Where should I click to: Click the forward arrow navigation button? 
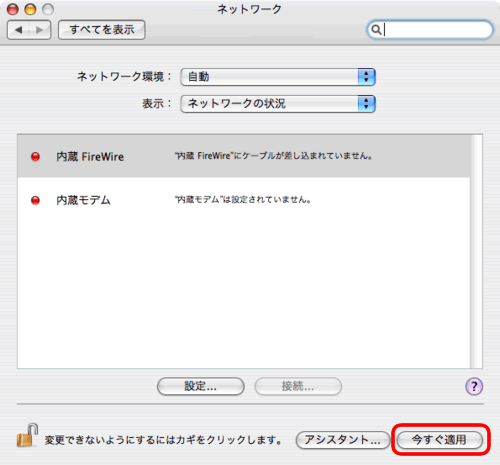[x=40, y=30]
